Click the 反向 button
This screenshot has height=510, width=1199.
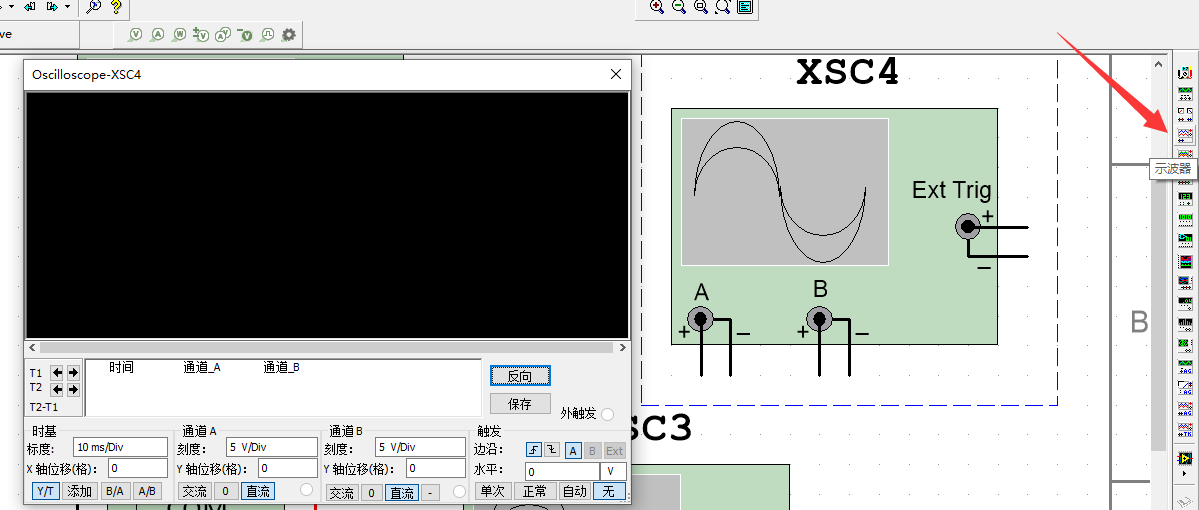click(520, 376)
